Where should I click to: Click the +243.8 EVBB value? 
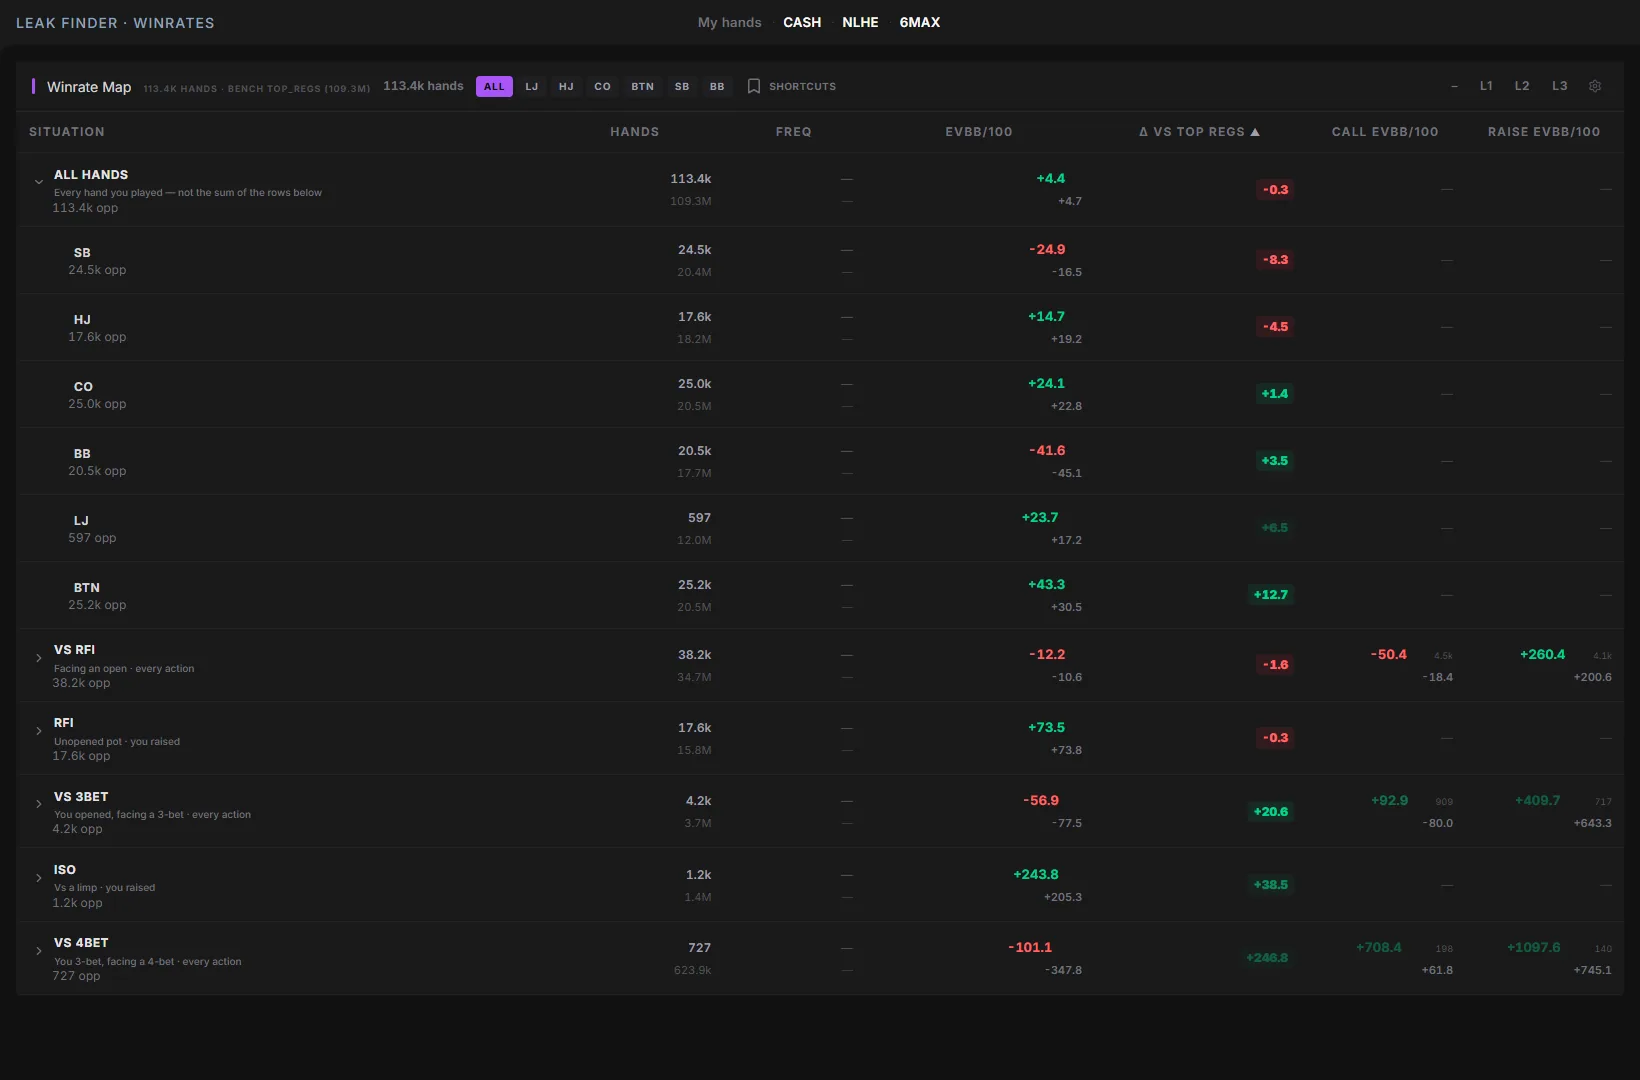(1036, 875)
